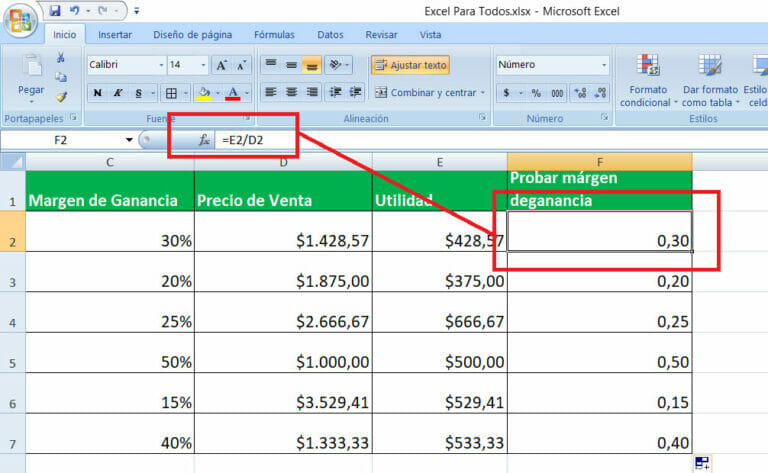This screenshot has width=768, height=473.
Task: Open the font color dropdown arrow
Action: point(247,93)
